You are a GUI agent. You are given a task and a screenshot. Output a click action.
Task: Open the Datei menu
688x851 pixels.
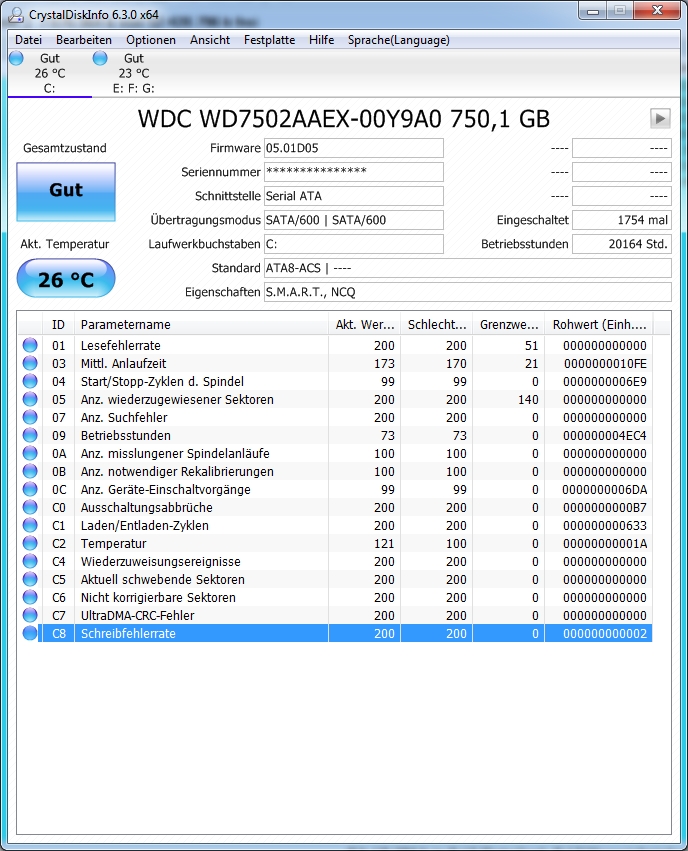pos(28,40)
